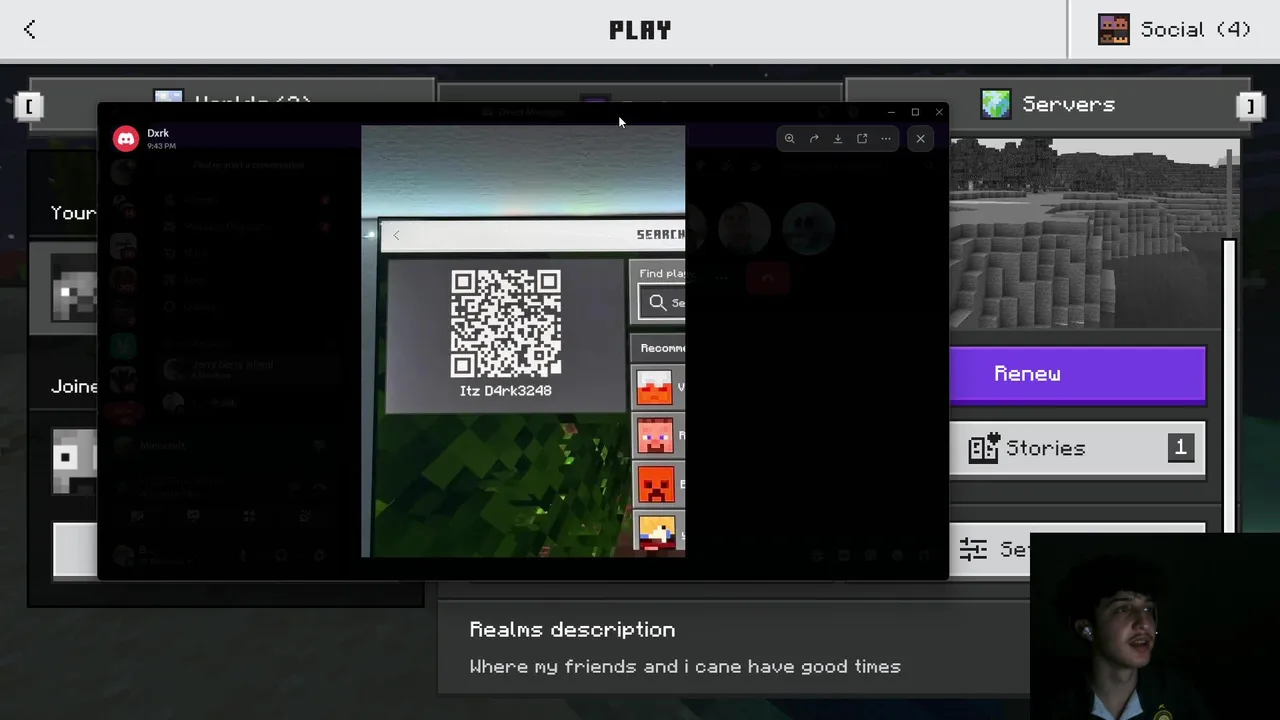Image resolution: width=1280 pixels, height=720 pixels.
Task: Switch to the Servers tab
Action: pos(1048,104)
